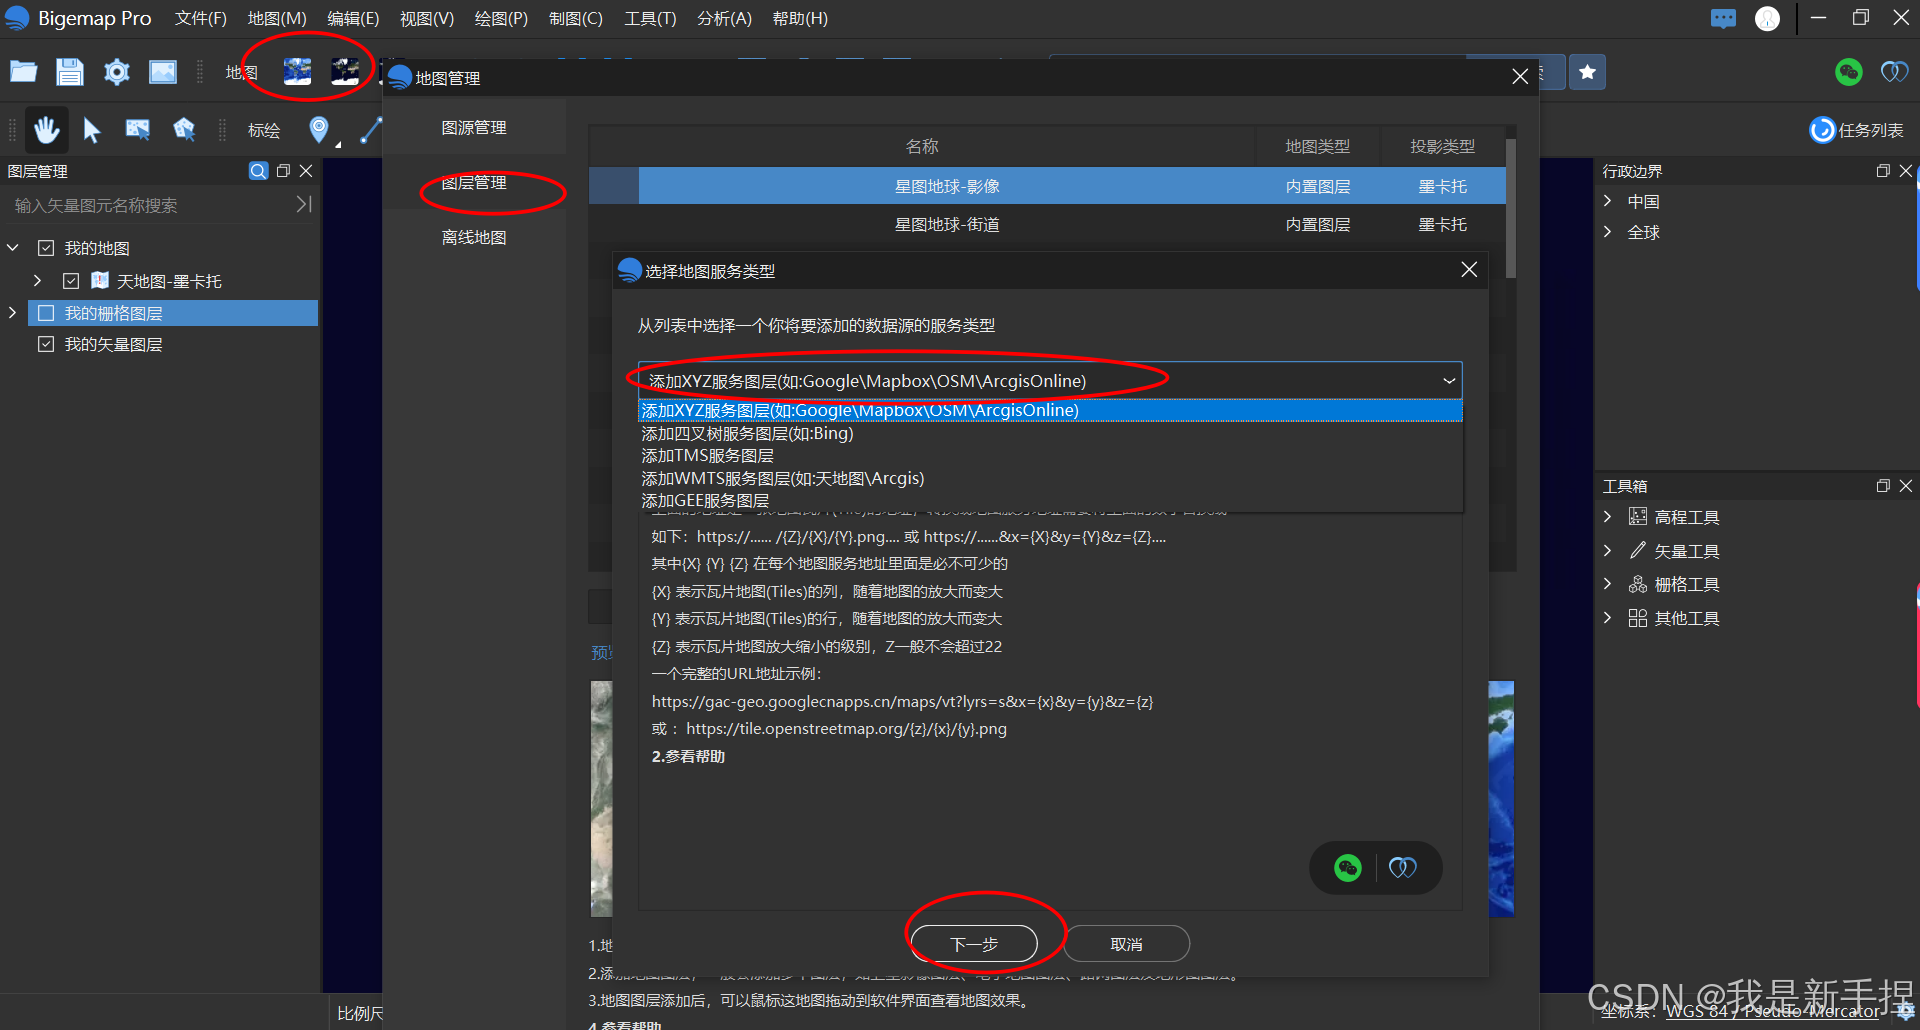The height and width of the screenshot is (1030, 1920).
Task: Open WeChat icon in the top toolbar
Action: pyautogui.click(x=1849, y=72)
